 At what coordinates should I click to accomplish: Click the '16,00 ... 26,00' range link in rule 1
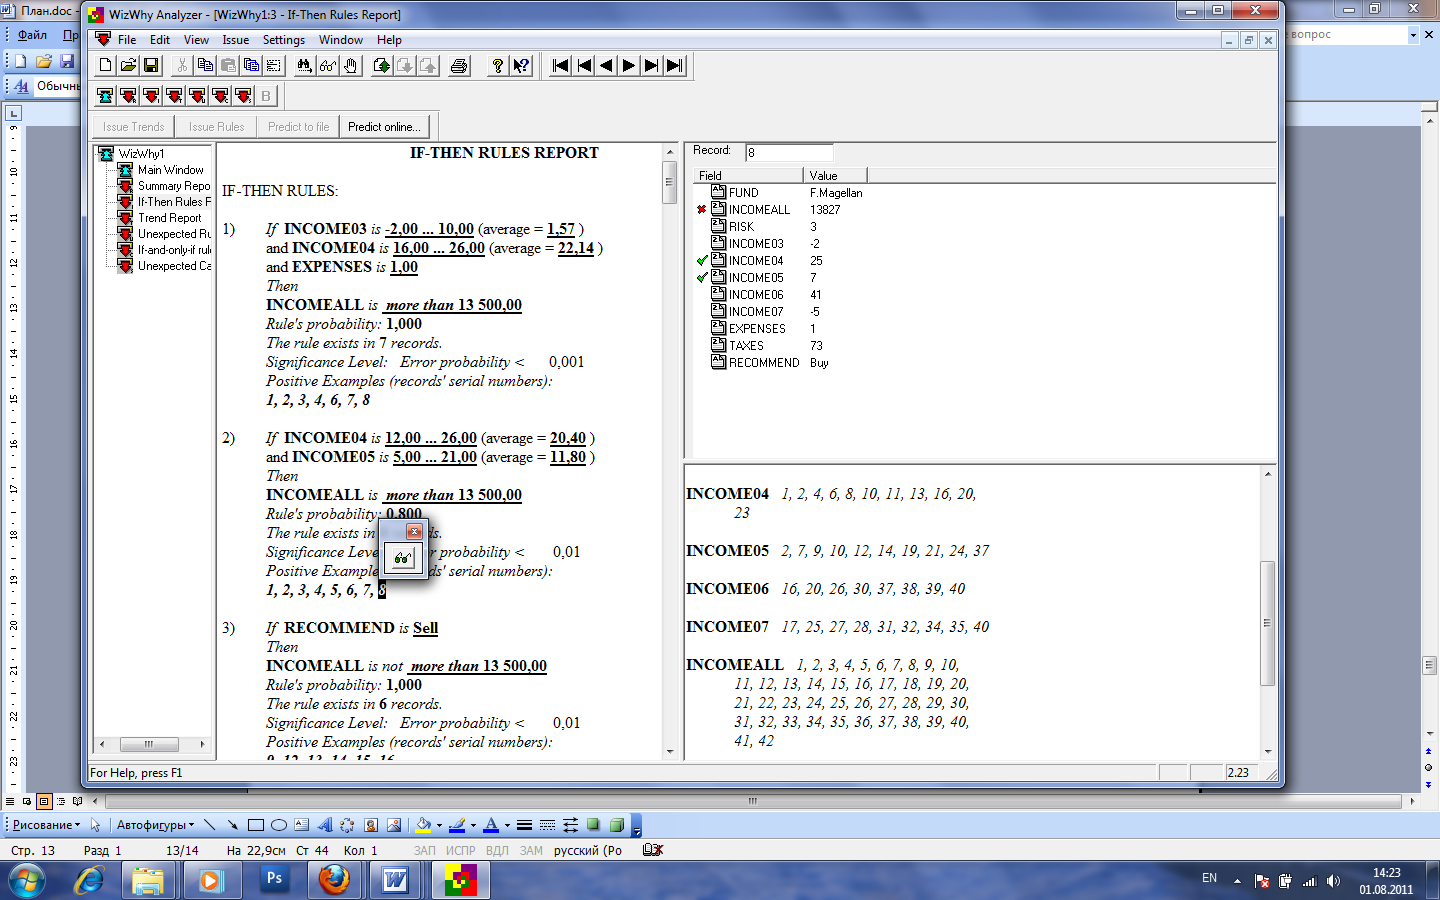[x=439, y=248]
